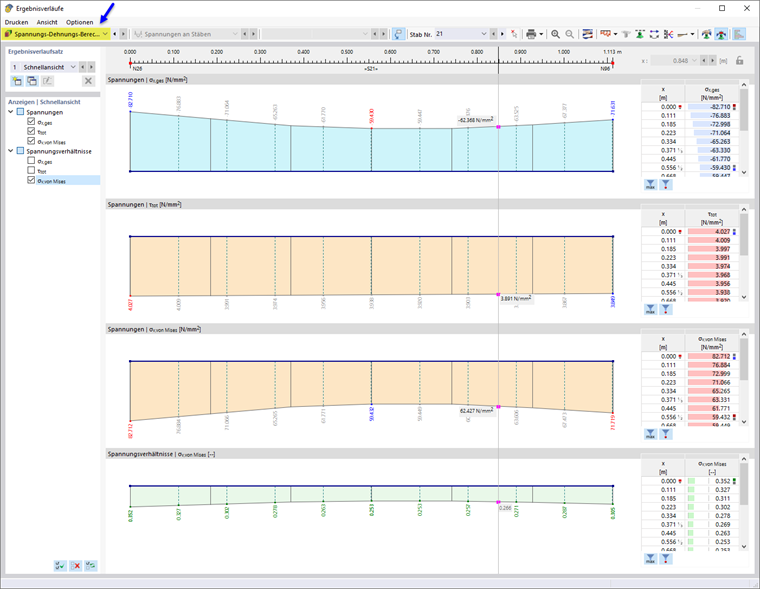This screenshot has height=589, width=760.
Task: Toggle the Spannungsverhältnisse group checkbox
Action: click(x=20, y=151)
